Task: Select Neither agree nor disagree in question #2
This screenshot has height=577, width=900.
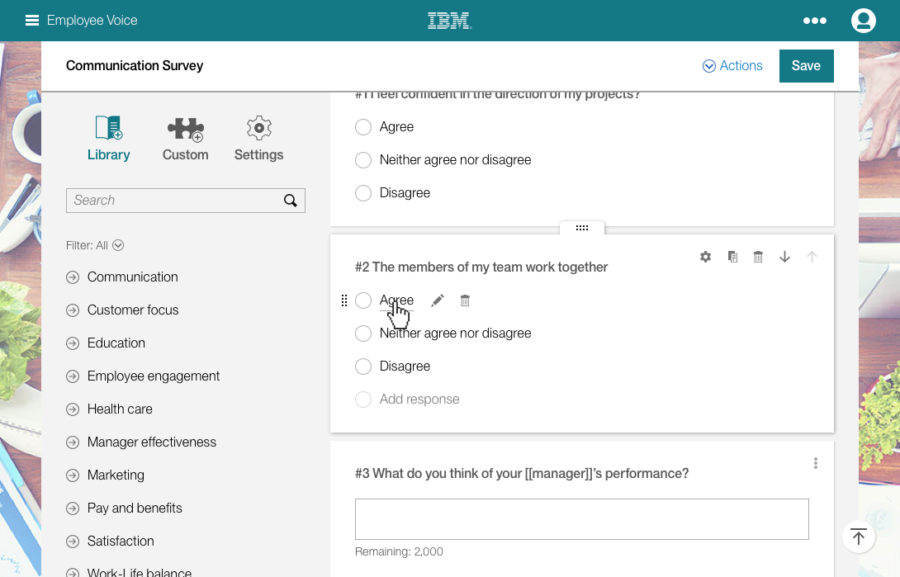Action: click(363, 333)
